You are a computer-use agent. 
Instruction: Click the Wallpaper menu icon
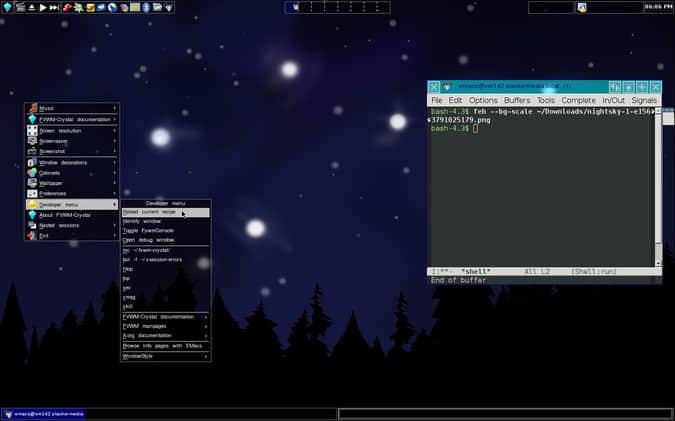pyautogui.click(x=32, y=183)
